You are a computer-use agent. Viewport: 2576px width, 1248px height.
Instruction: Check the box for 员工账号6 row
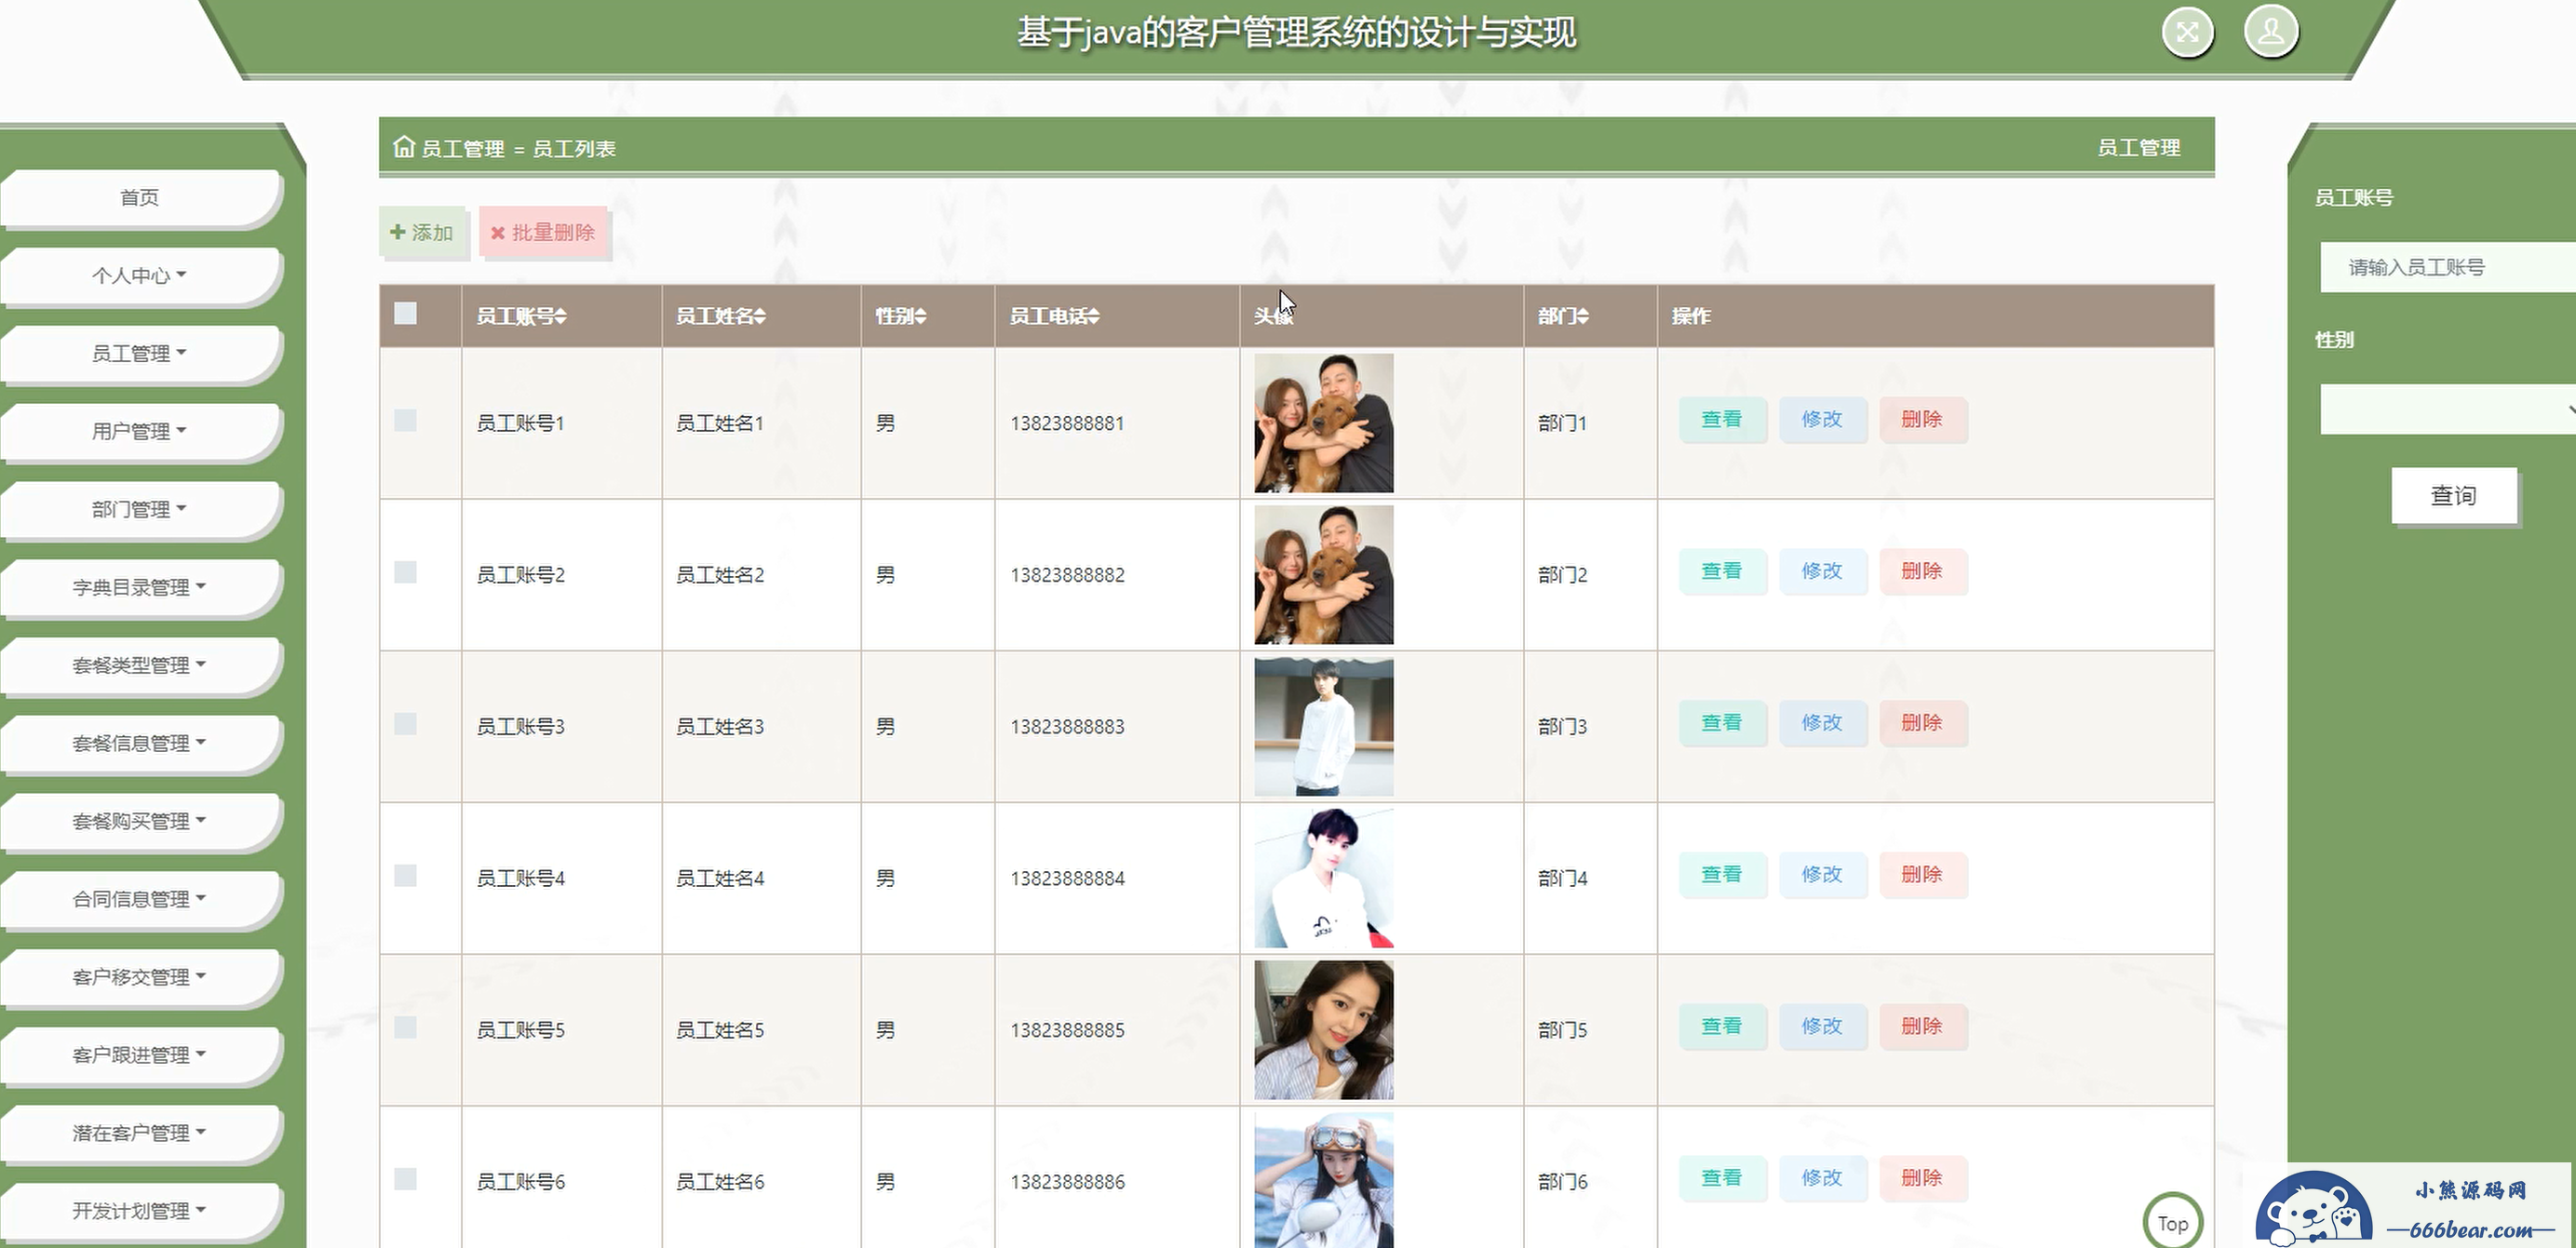click(405, 1179)
